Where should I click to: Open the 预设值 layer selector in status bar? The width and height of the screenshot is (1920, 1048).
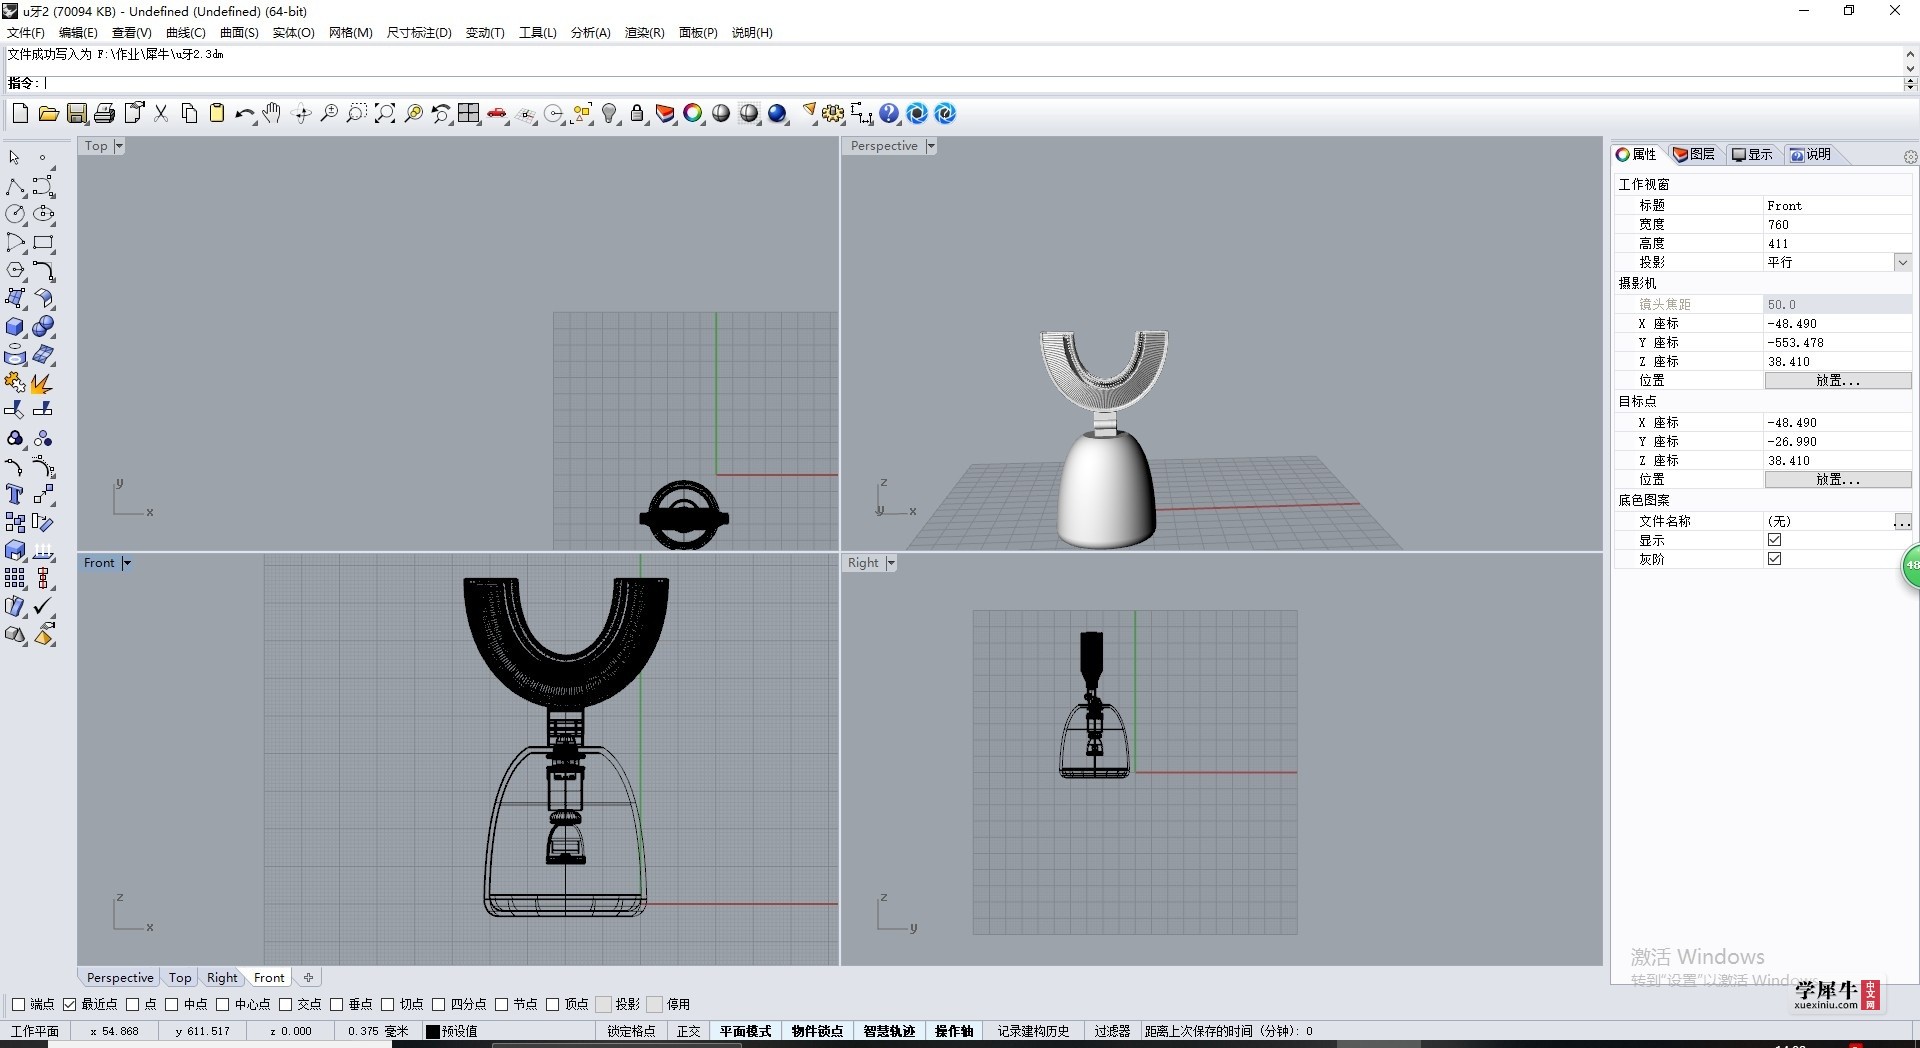pos(460,1031)
